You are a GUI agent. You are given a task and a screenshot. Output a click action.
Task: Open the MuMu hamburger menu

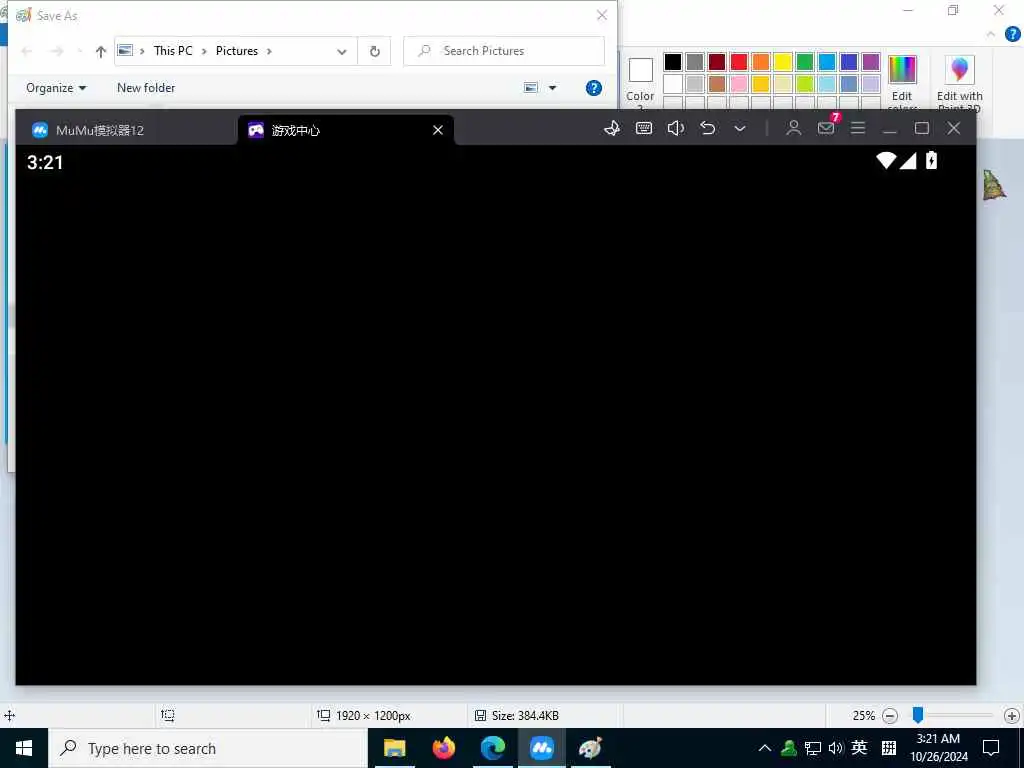pyautogui.click(x=858, y=128)
